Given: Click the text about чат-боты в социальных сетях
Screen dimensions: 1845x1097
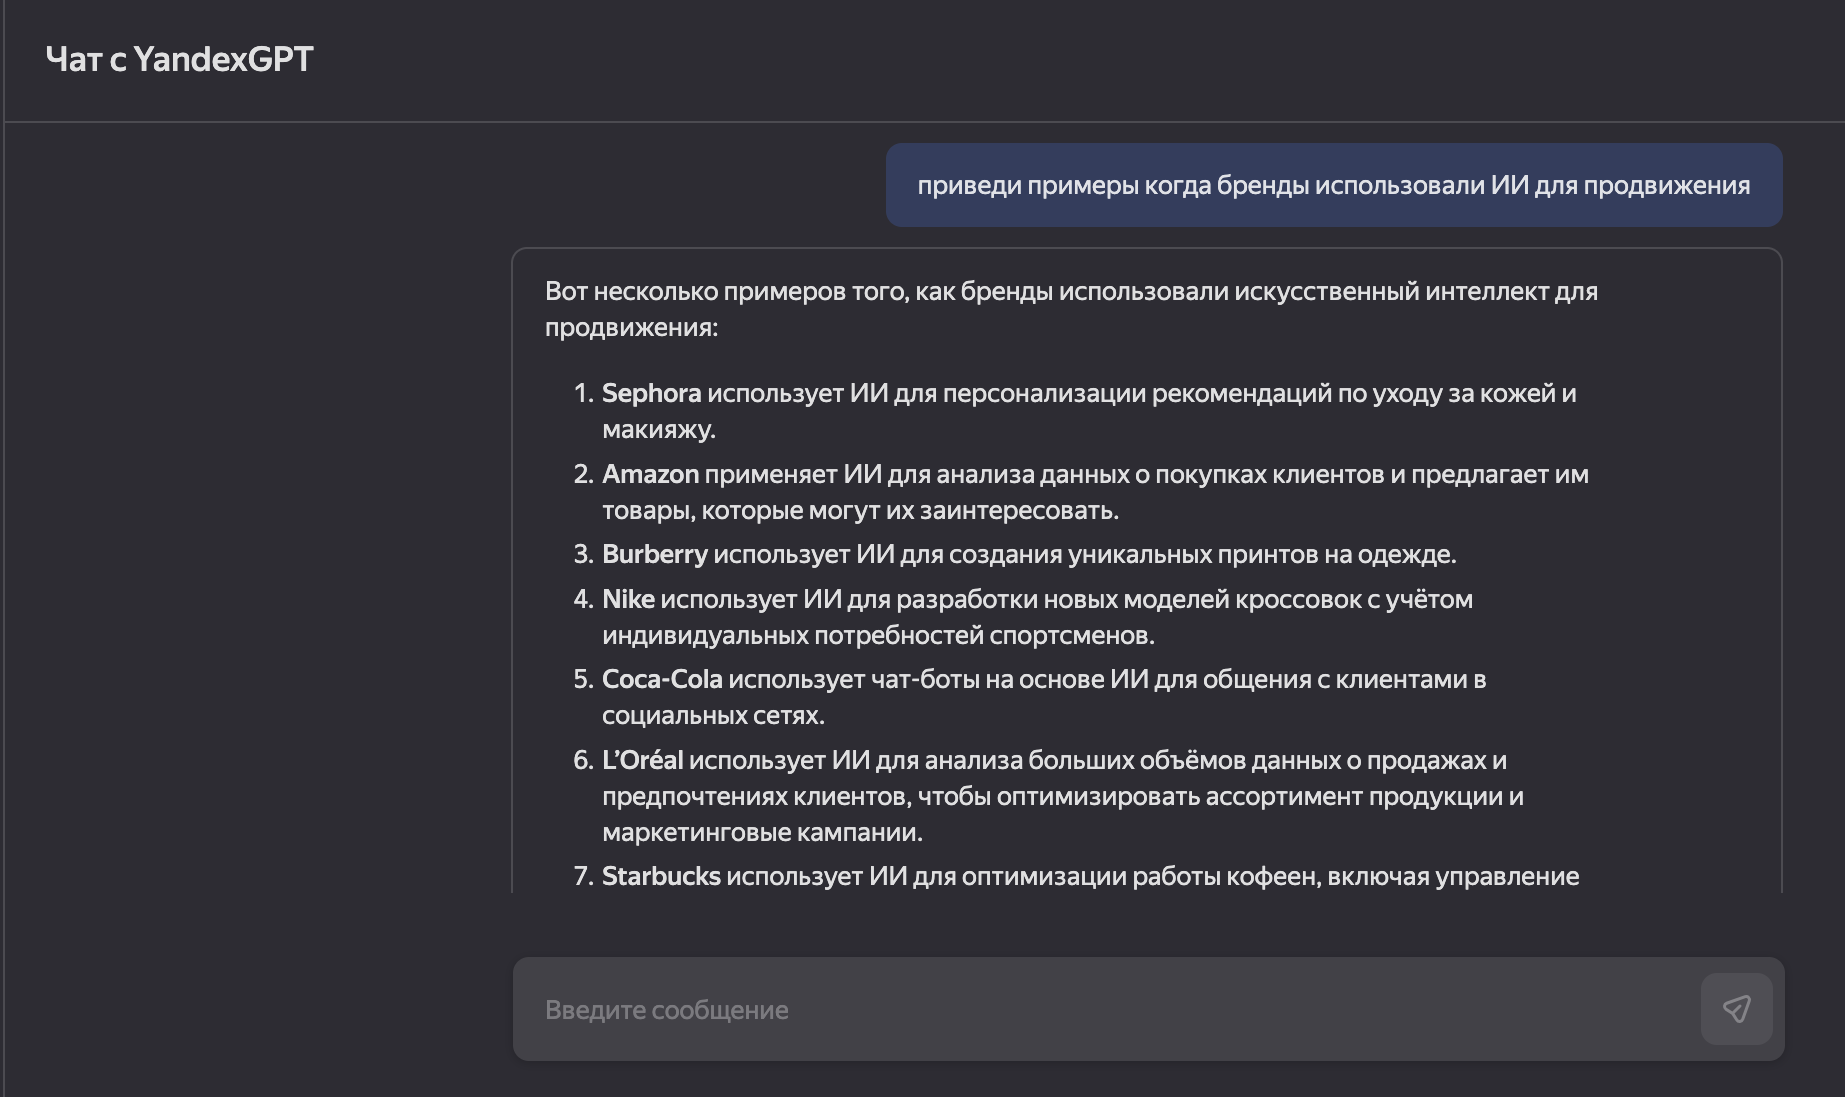Looking at the screenshot, I should (1045, 680).
